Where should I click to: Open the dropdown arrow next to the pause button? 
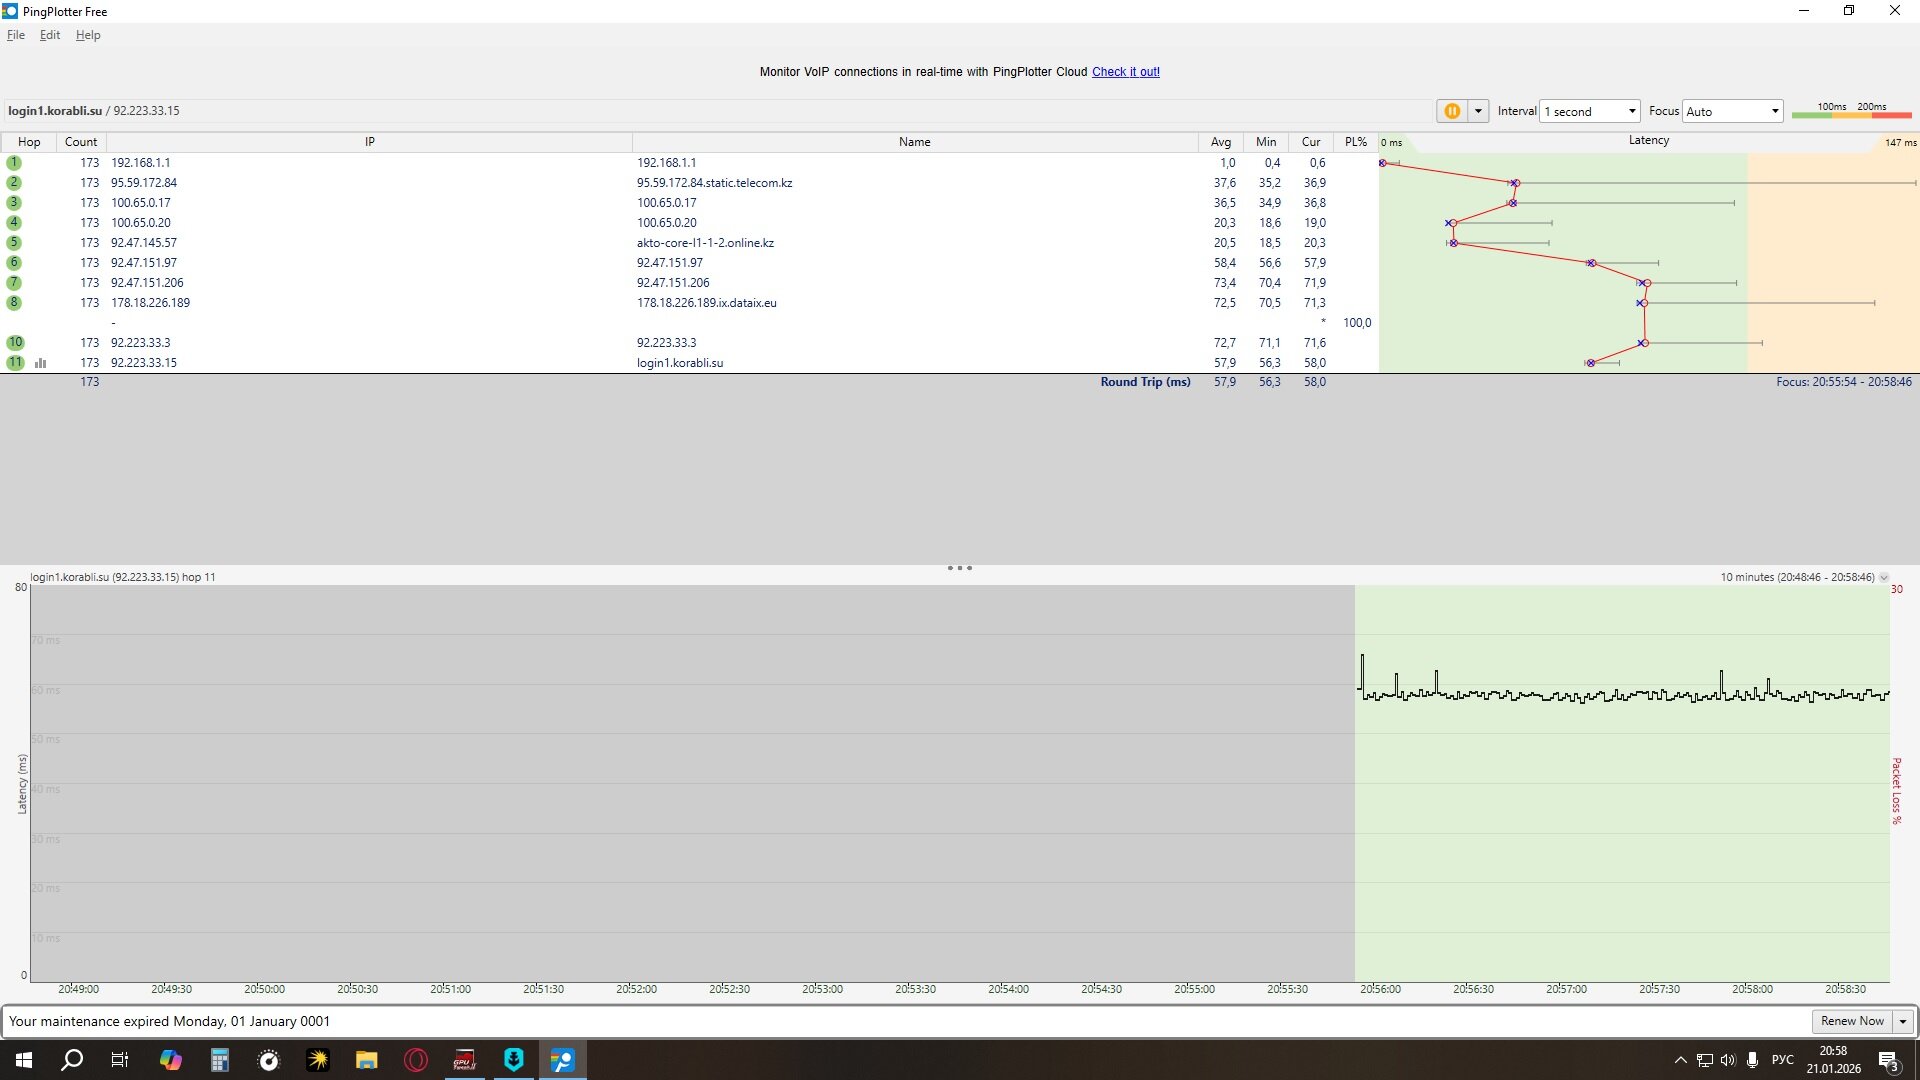[x=1478, y=111]
